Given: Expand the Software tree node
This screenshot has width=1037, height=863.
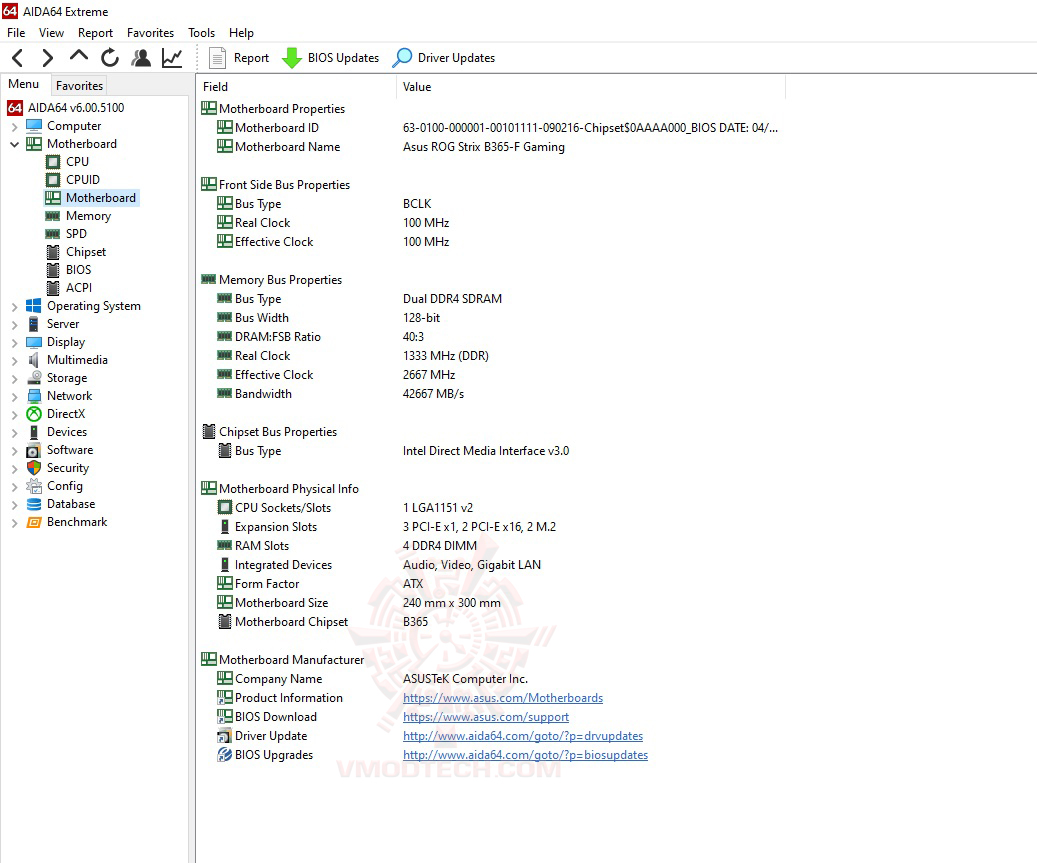Looking at the screenshot, I should 15,450.
